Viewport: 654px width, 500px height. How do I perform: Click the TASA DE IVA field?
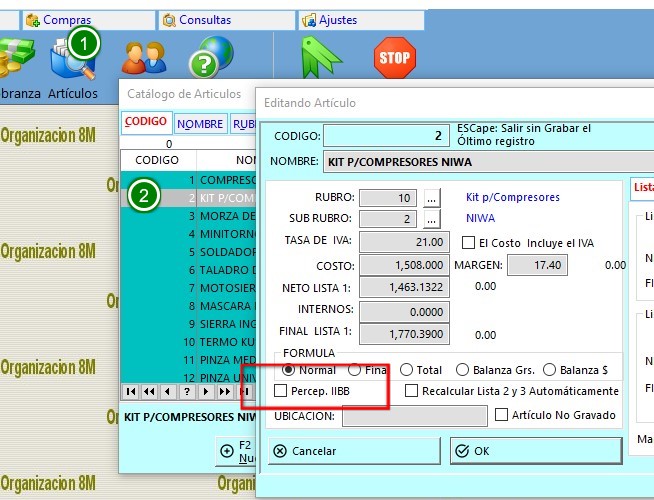(404, 242)
